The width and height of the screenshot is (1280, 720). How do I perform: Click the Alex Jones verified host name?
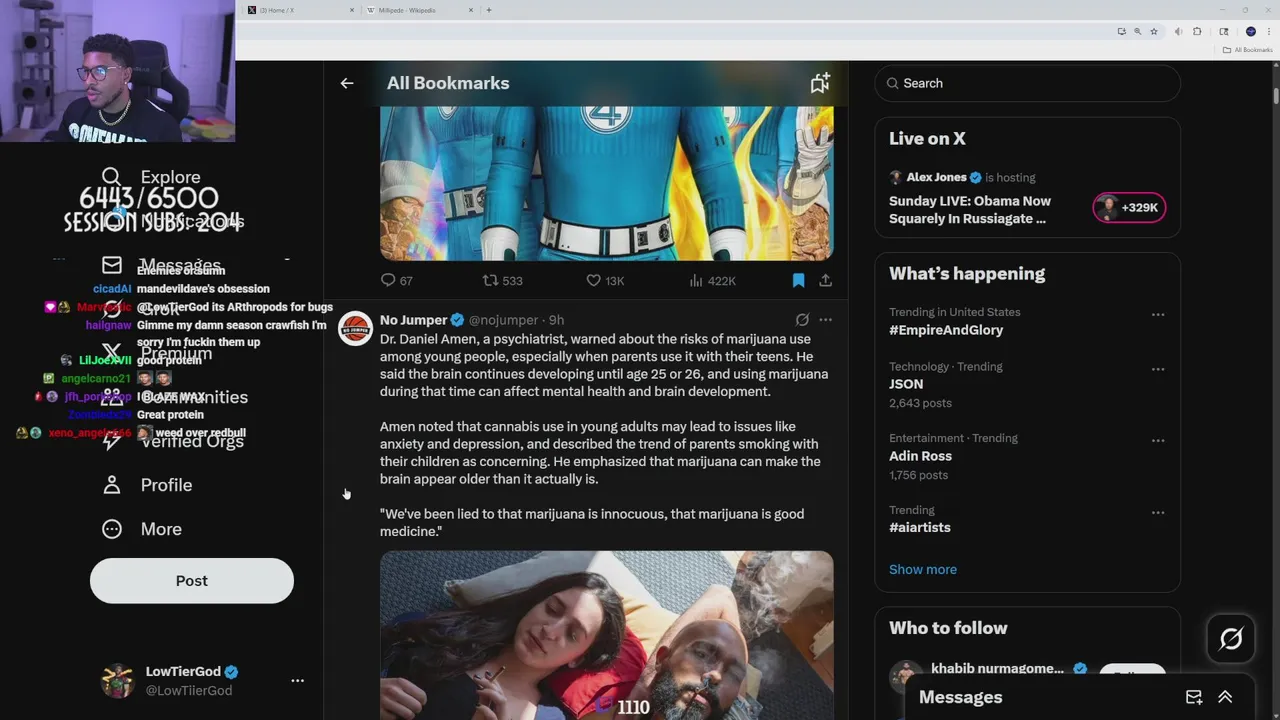click(936, 177)
